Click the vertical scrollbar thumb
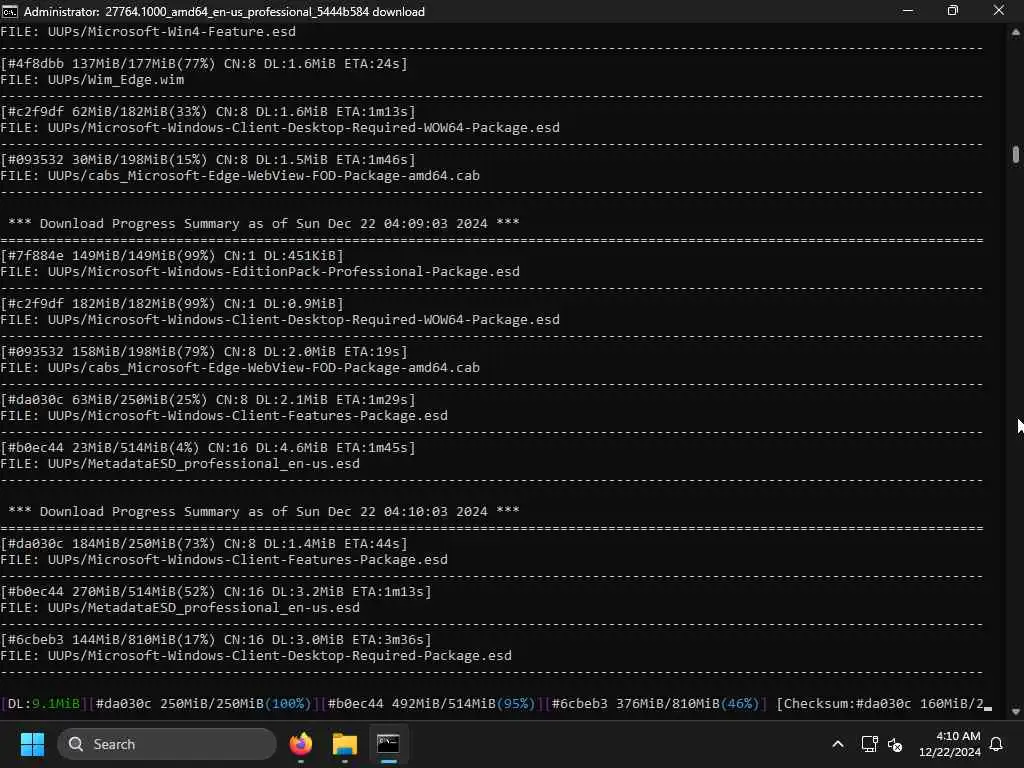The height and width of the screenshot is (768, 1024). point(1016,155)
